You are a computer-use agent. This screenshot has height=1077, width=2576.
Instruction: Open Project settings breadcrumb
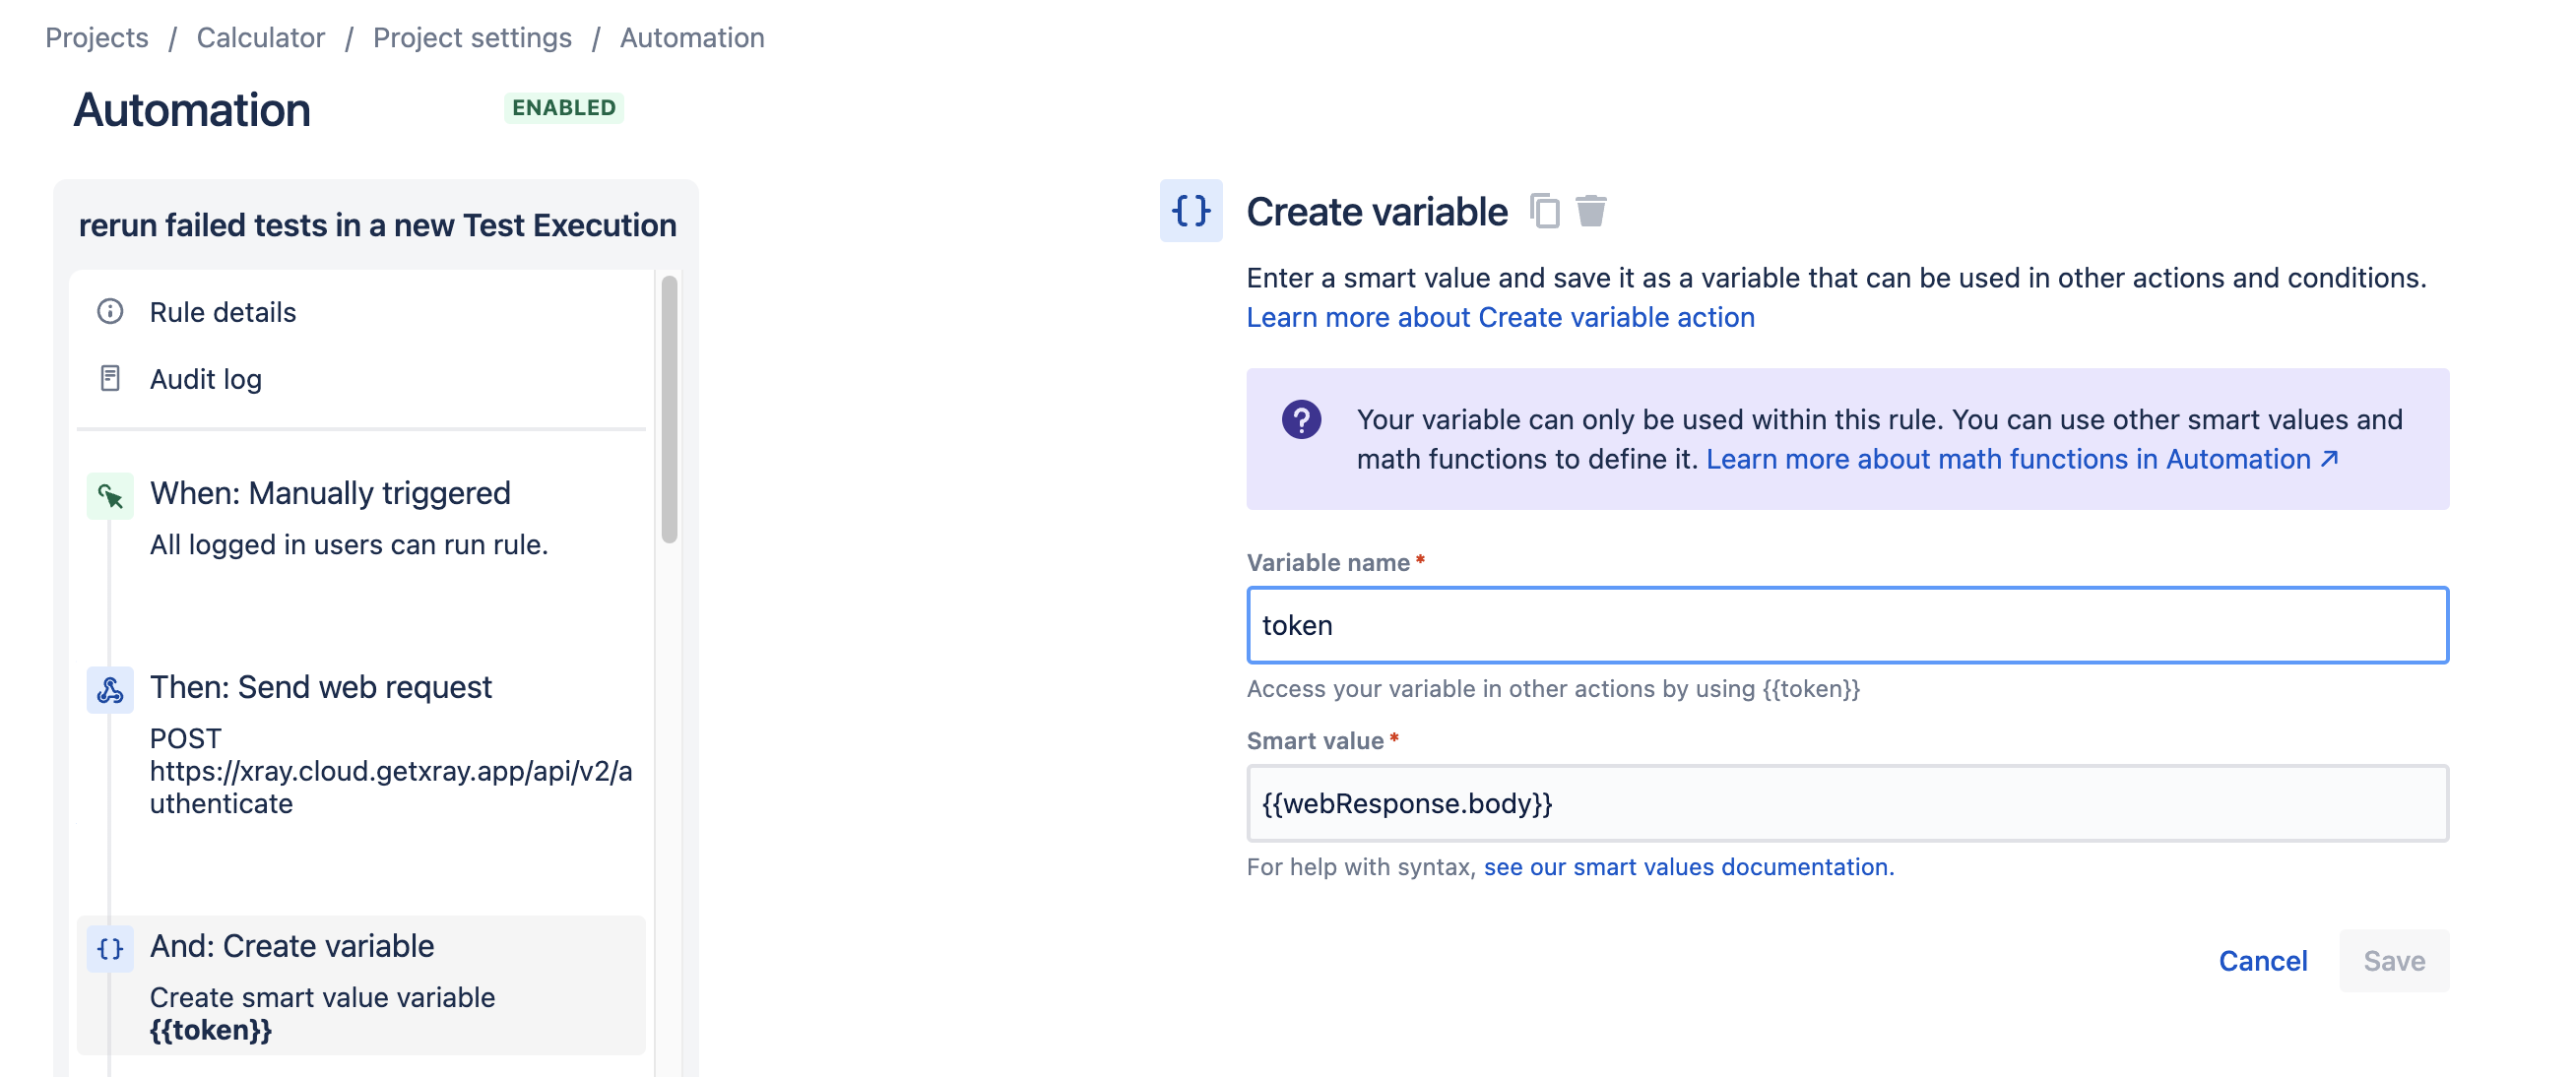[472, 37]
